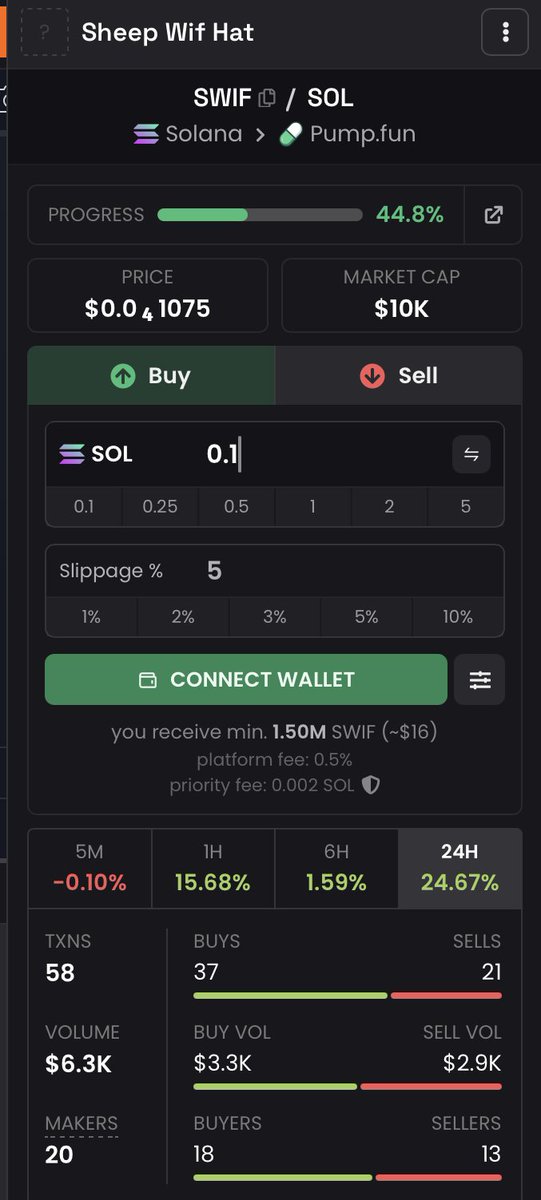Copy the SWIF token address
The height and width of the screenshot is (1200, 541).
267,98
